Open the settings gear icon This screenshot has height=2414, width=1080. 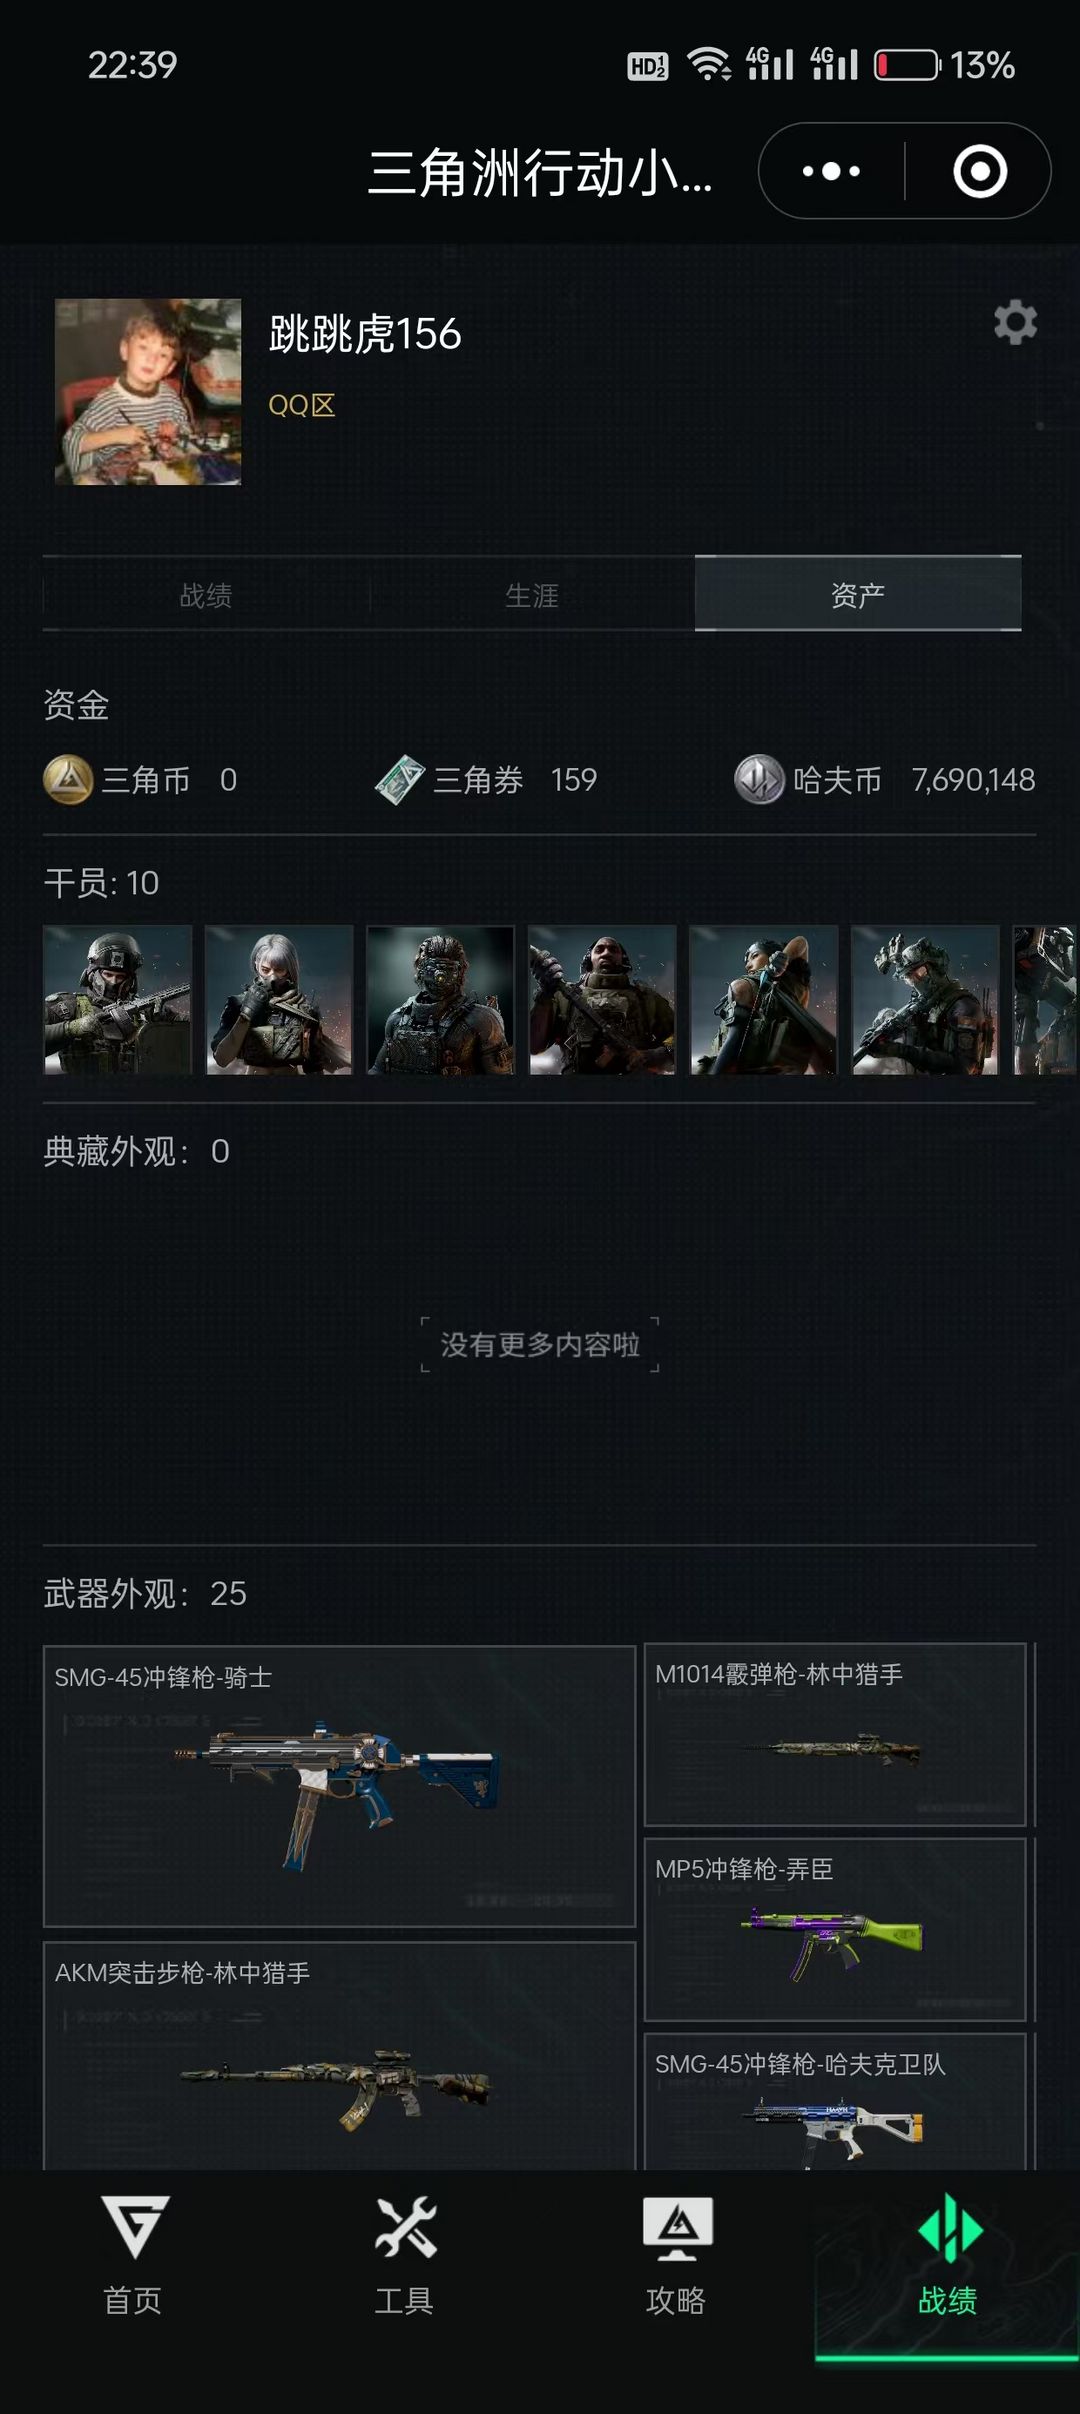click(x=1015, y=322)
